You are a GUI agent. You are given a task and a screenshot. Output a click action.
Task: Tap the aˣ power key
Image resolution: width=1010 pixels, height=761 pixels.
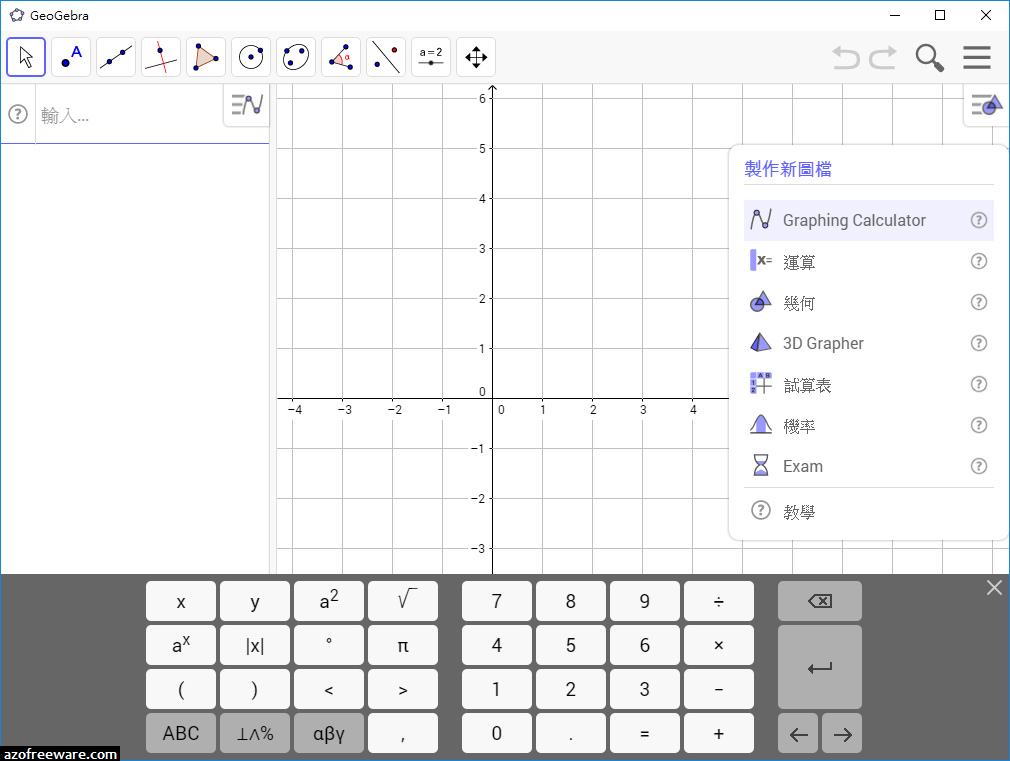pos(181,645)
